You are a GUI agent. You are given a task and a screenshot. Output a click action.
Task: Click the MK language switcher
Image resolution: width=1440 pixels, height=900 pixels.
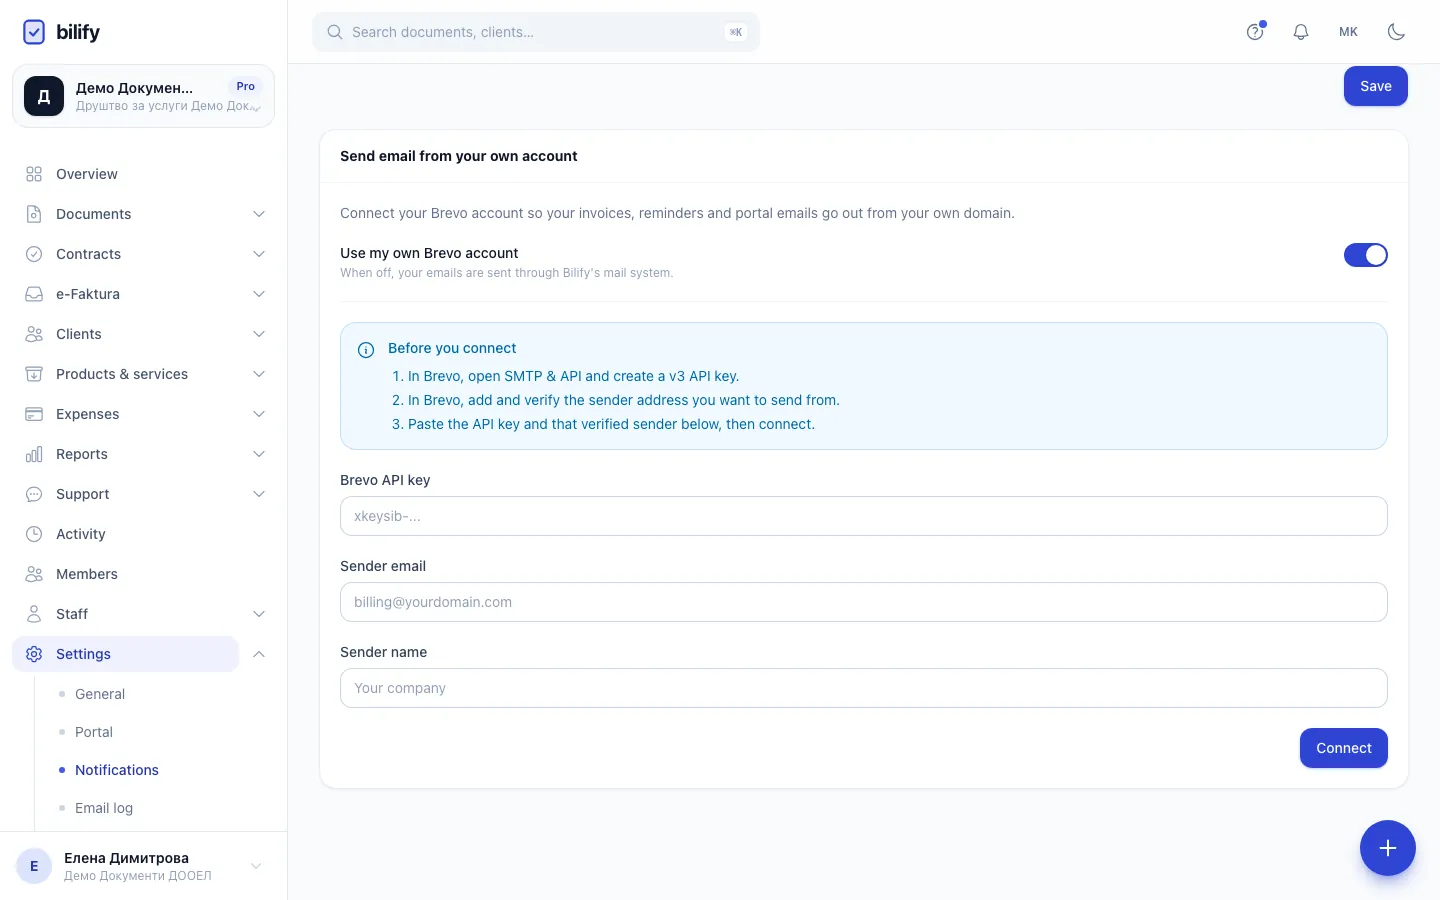coord(1348,32)
